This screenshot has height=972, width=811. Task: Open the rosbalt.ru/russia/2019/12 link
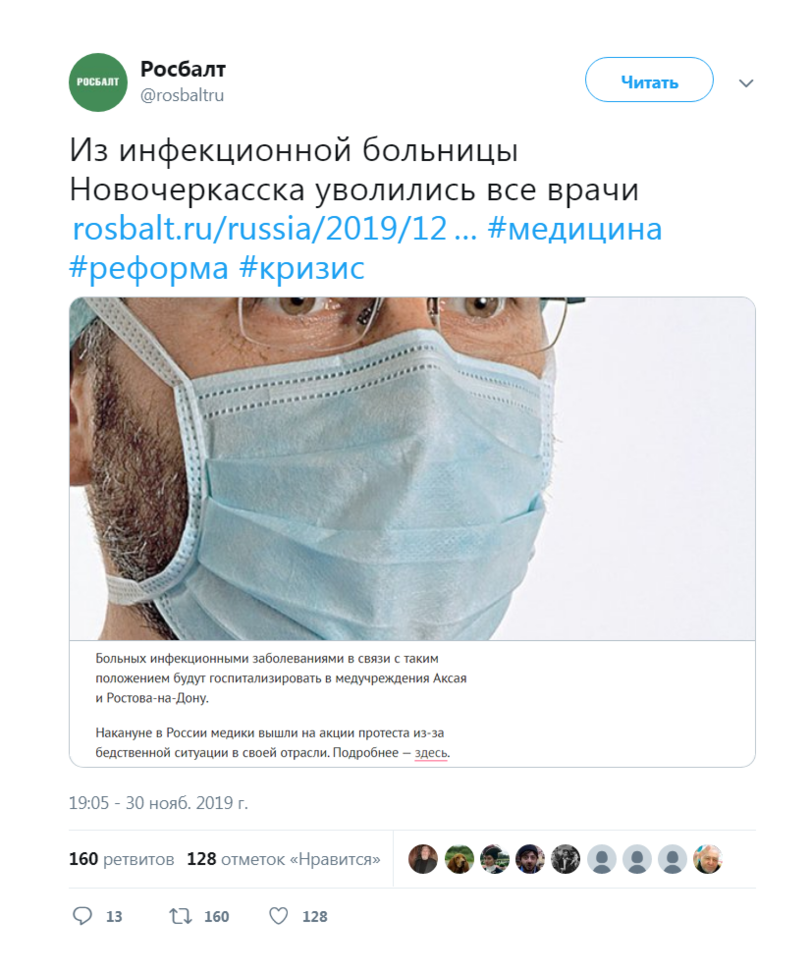click(x=275, y=229)
